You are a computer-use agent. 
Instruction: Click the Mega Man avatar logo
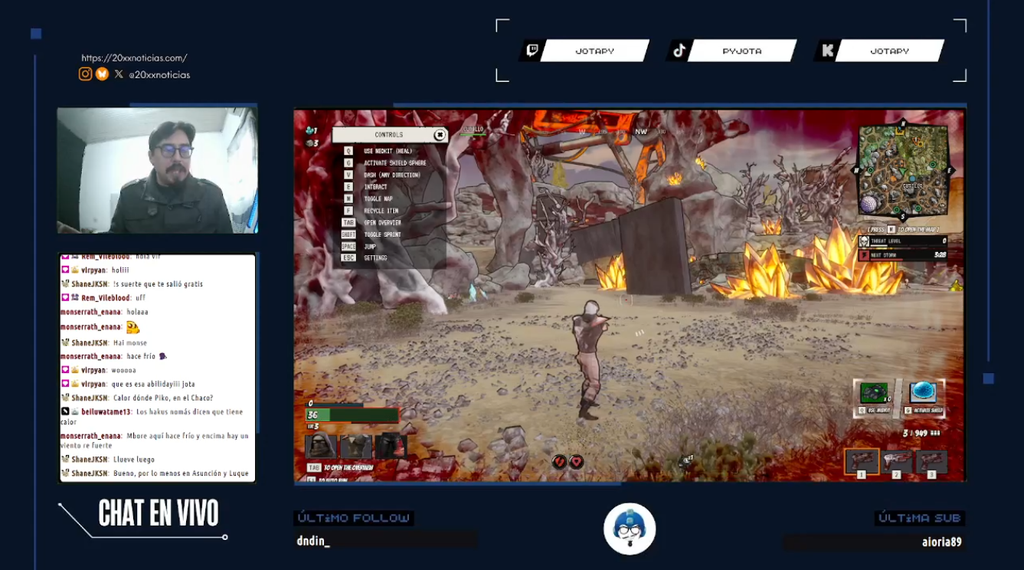[630, 529]
